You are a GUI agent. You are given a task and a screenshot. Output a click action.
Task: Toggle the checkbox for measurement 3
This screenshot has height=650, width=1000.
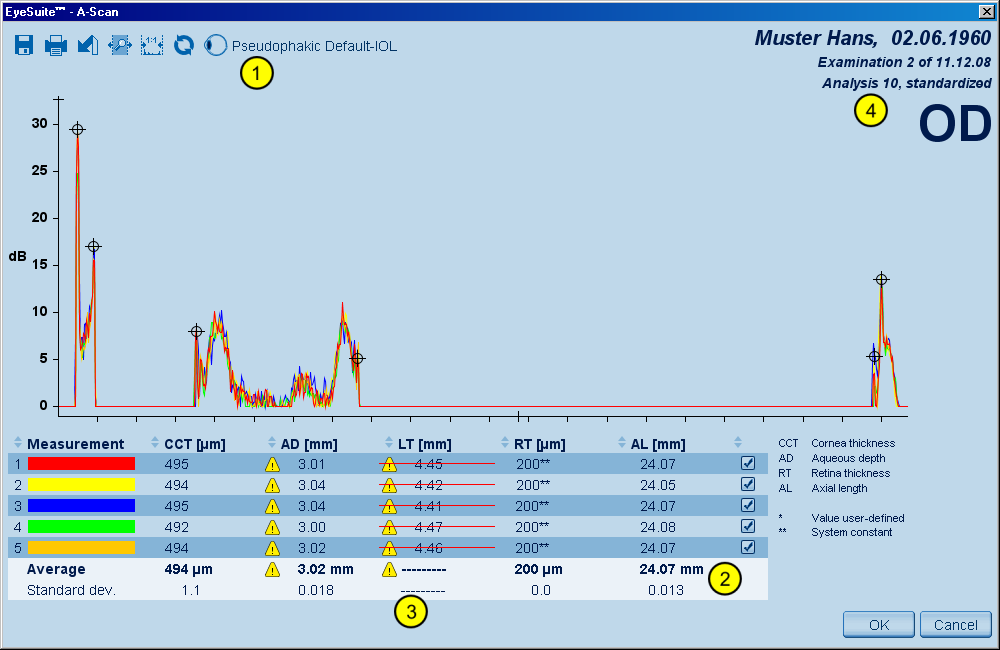[748, 506]
